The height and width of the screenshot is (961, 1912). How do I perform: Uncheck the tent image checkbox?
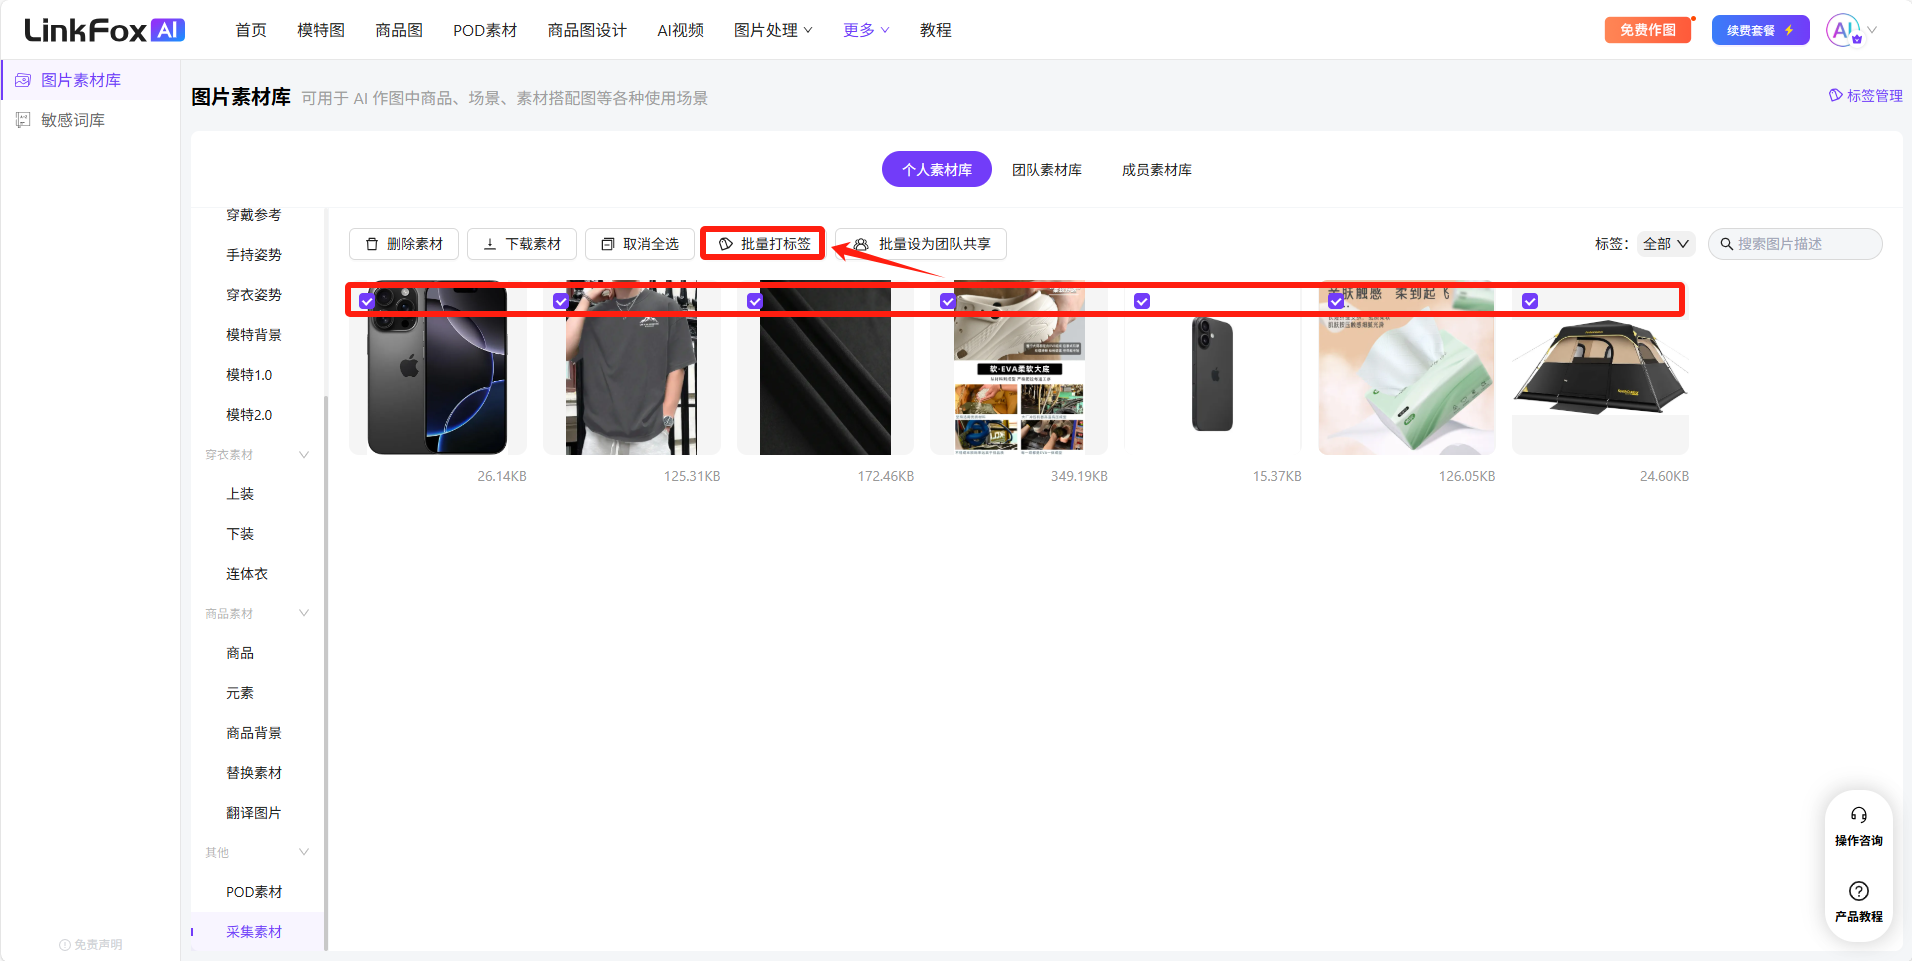[1530, 301]
